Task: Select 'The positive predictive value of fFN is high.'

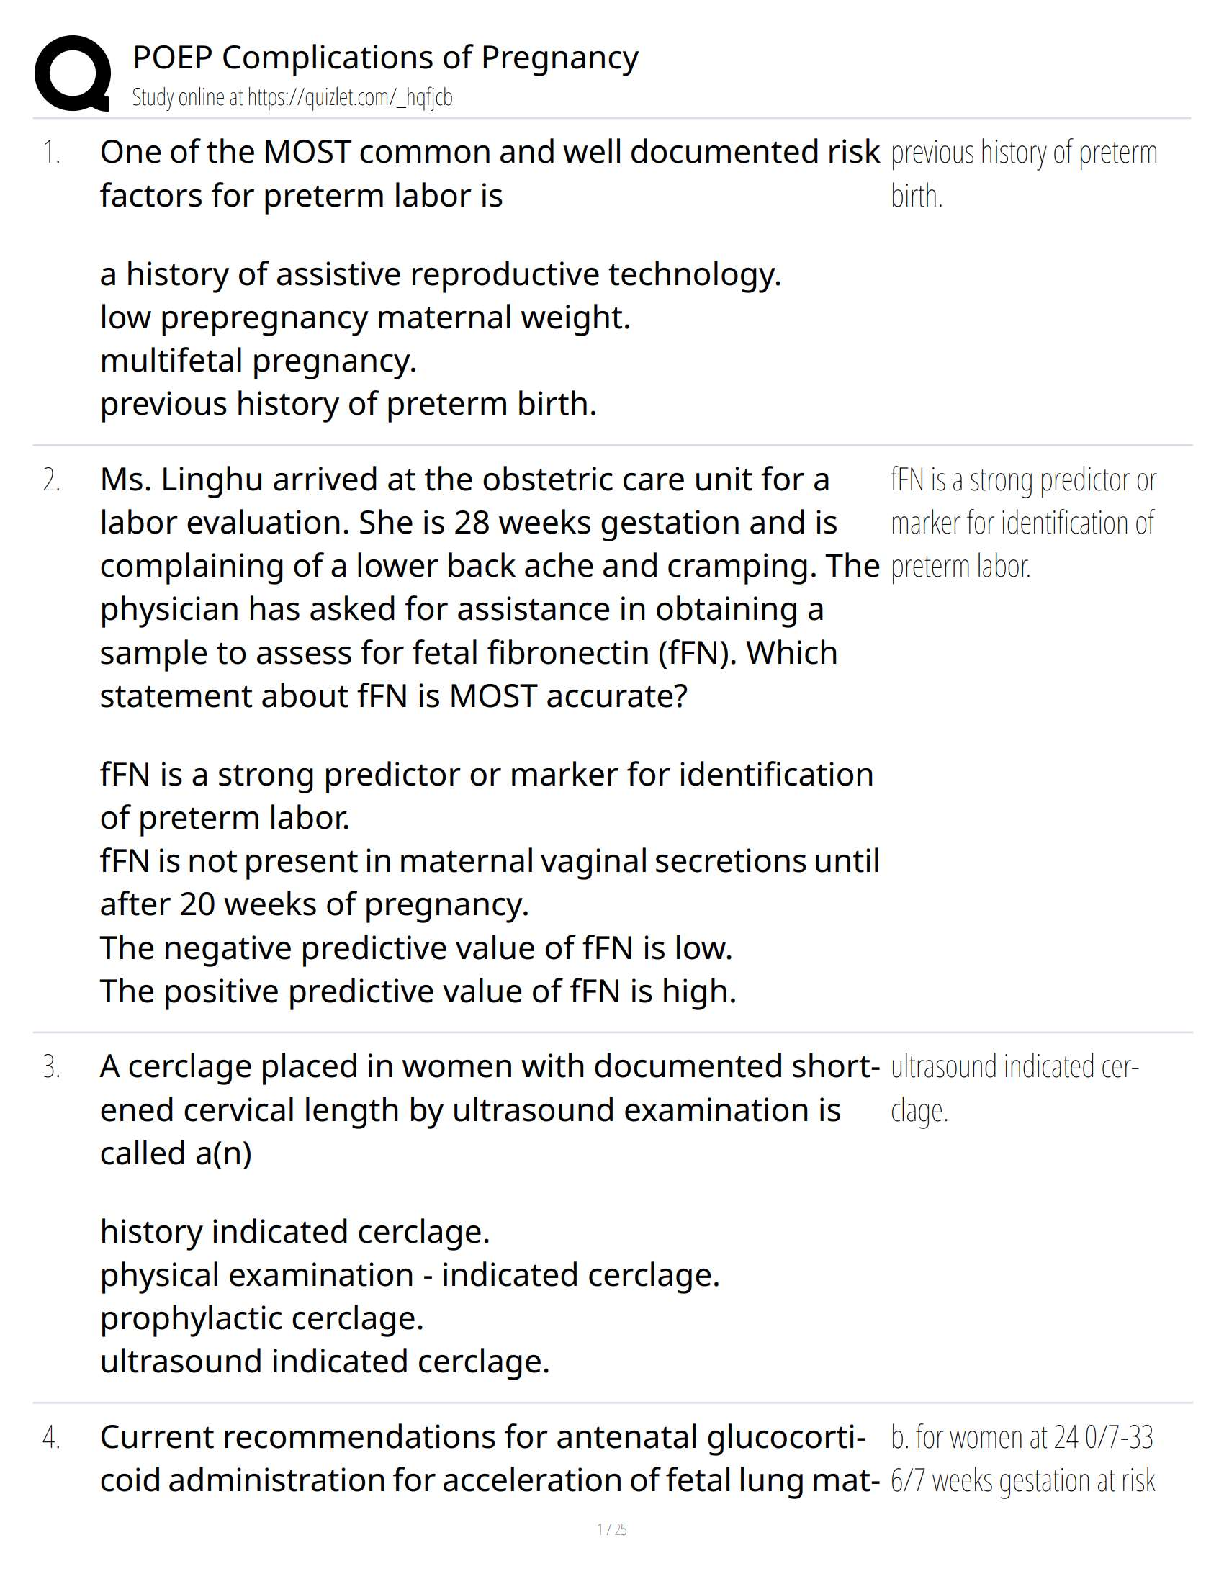Action: point(418,991)
